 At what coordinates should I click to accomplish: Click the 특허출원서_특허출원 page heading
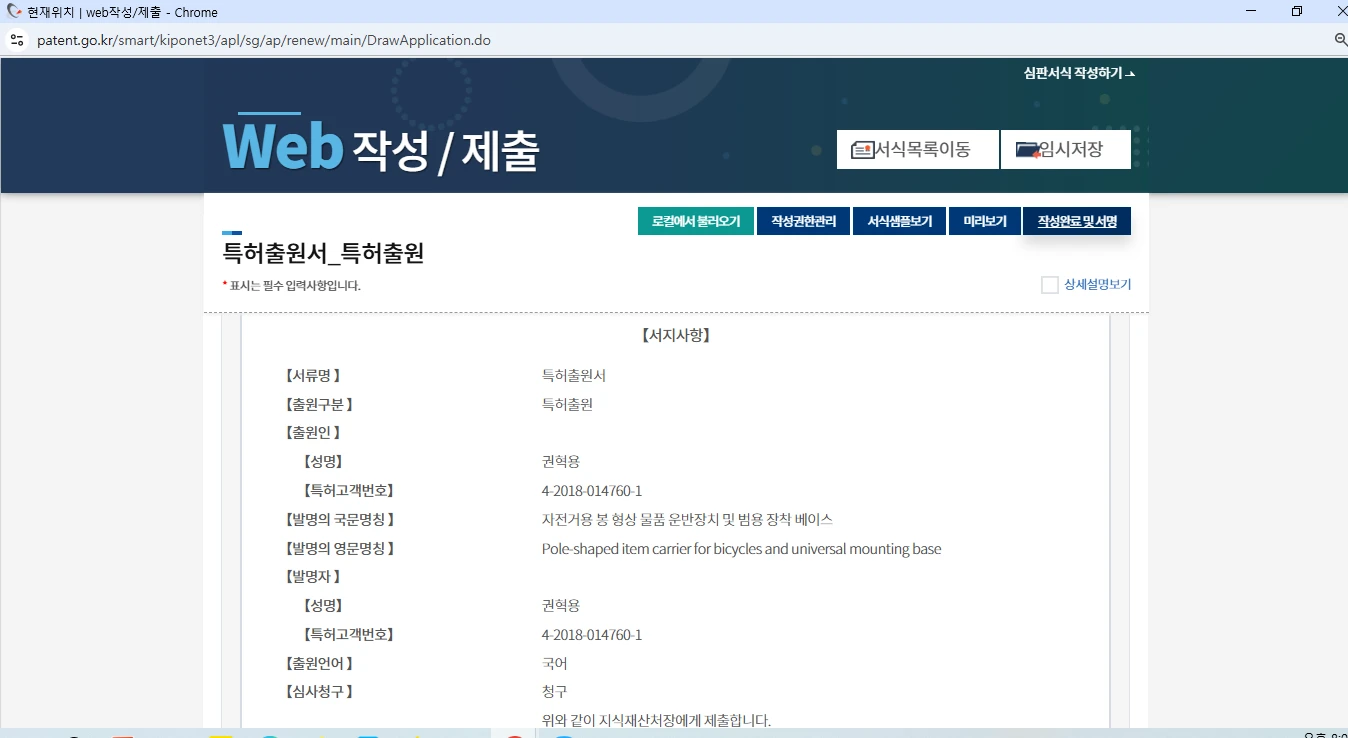click(323, 253)
